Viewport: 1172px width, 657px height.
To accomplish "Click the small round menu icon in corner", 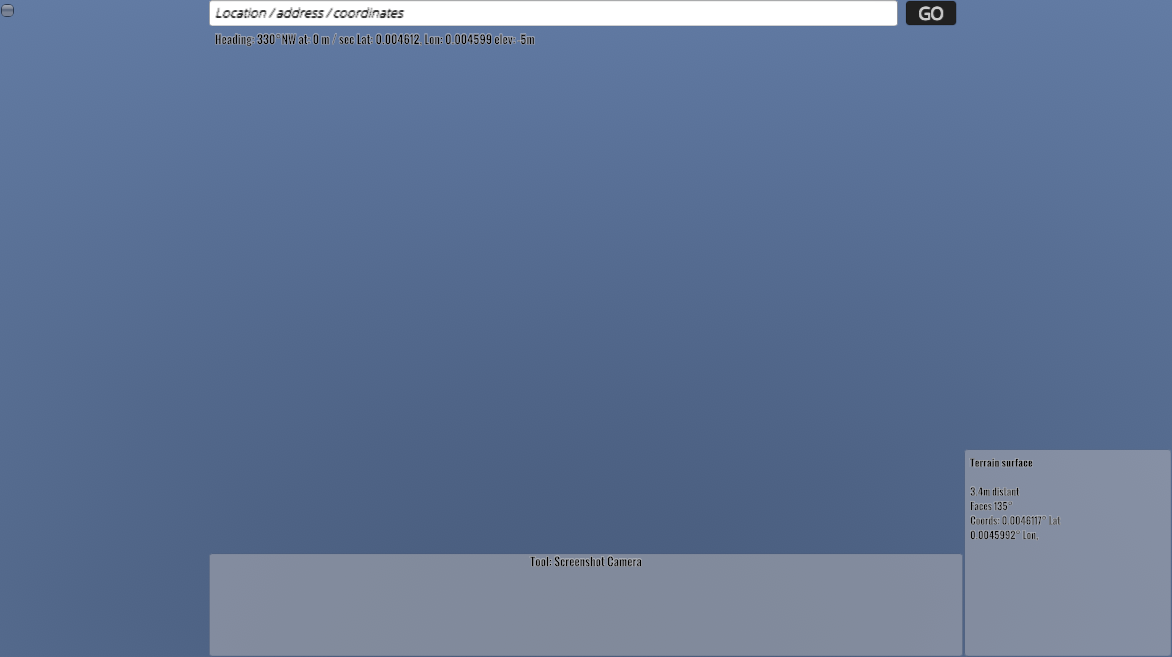I will tap(7, 10).
